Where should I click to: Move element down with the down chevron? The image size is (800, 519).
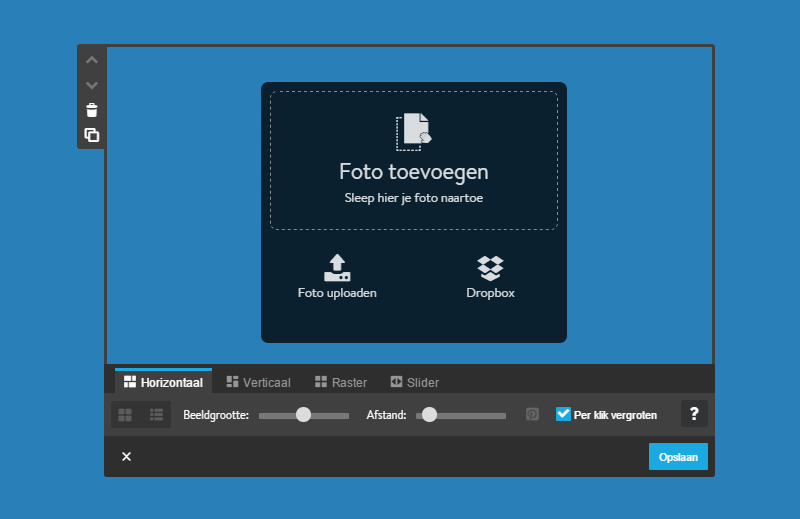click(92, 85)
